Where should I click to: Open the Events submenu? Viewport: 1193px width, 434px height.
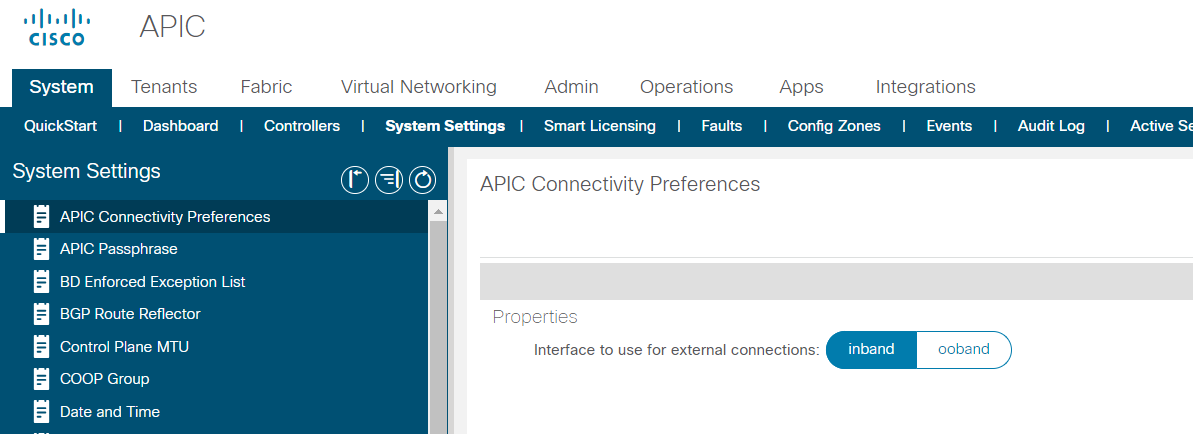click(949, 126)
